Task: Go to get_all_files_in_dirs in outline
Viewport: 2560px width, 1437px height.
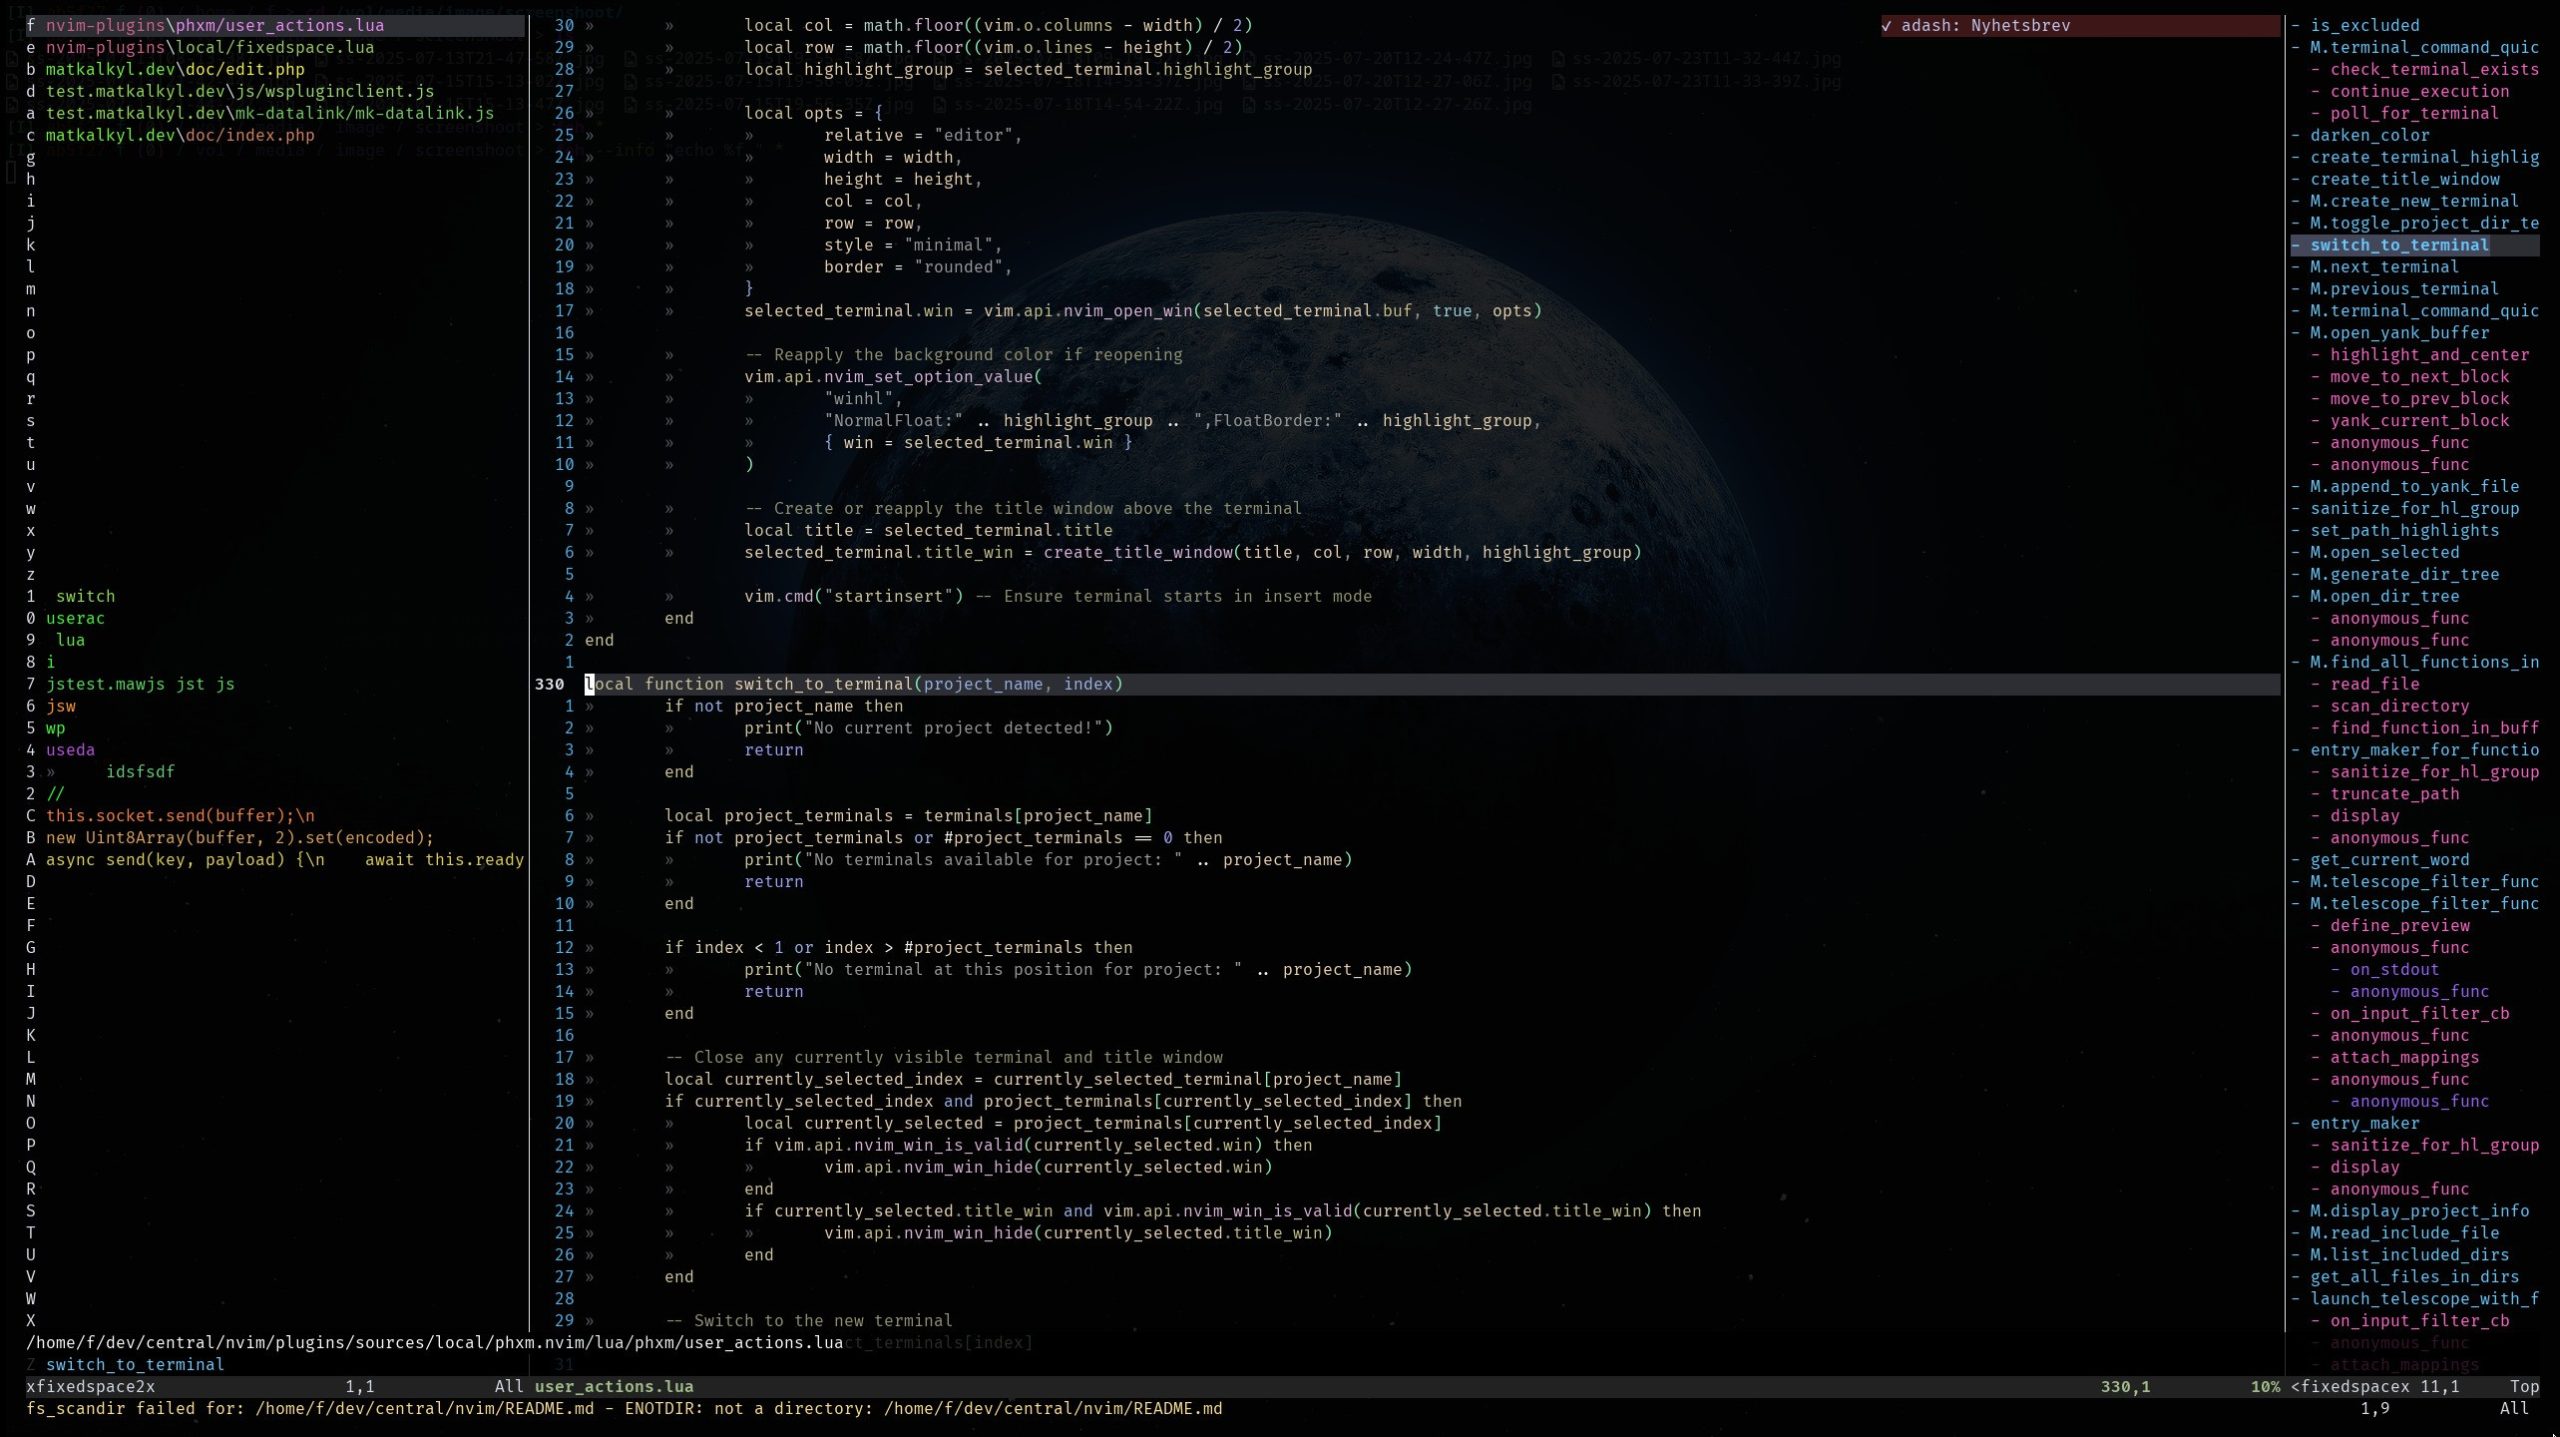Action: [2414, 1278]
